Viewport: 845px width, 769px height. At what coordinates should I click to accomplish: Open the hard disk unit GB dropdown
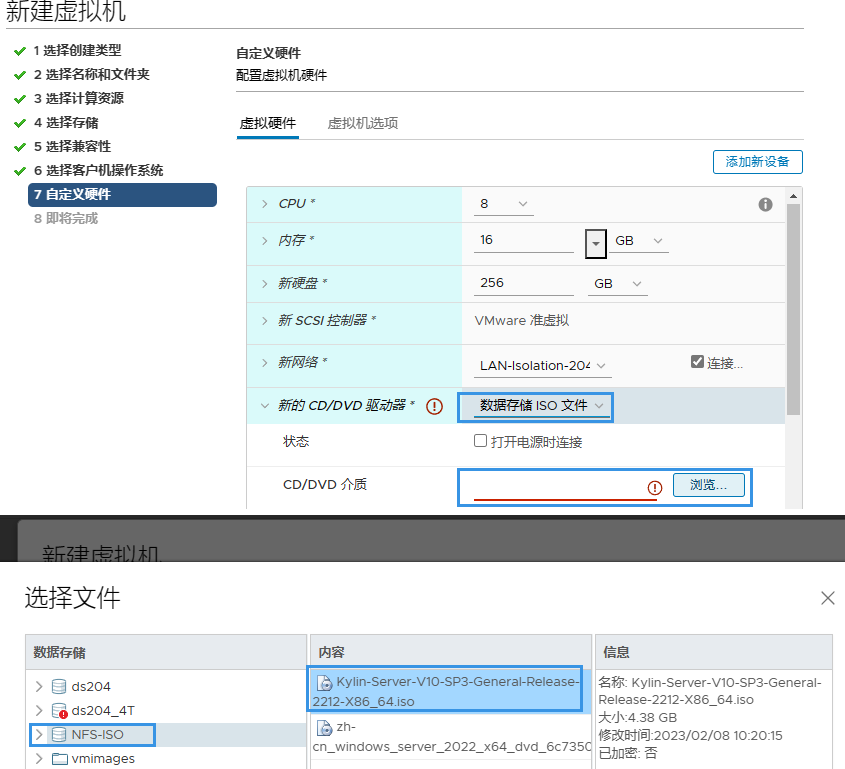point(618,284)
